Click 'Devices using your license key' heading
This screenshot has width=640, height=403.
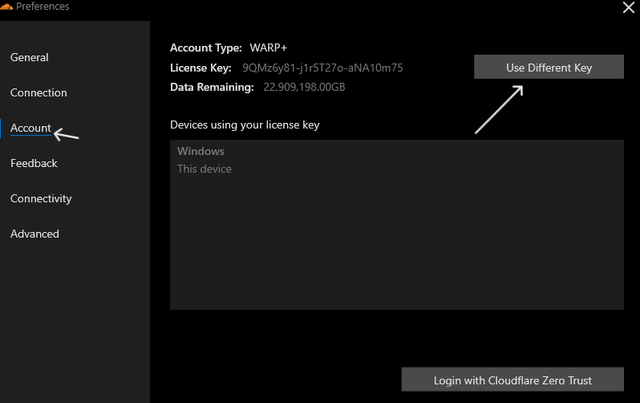(x=244, y=125)
